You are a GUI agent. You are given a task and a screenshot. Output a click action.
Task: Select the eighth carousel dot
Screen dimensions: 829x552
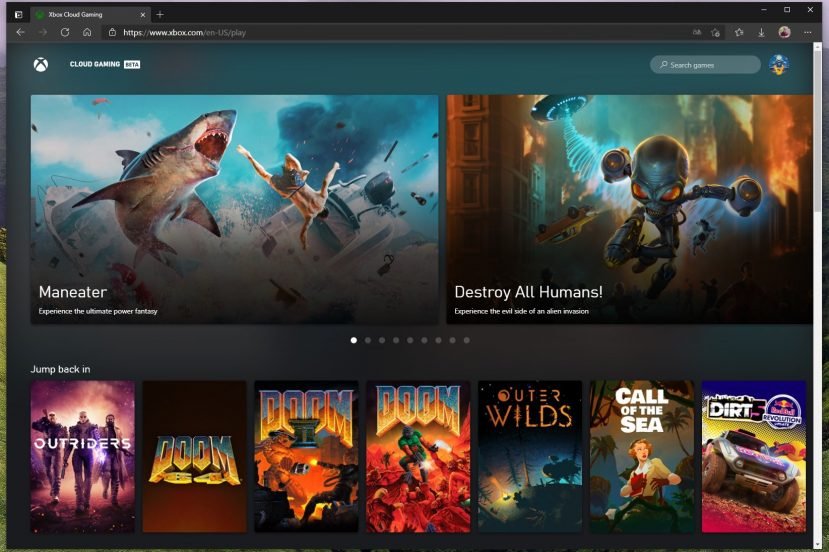click(x=453, y=341)
